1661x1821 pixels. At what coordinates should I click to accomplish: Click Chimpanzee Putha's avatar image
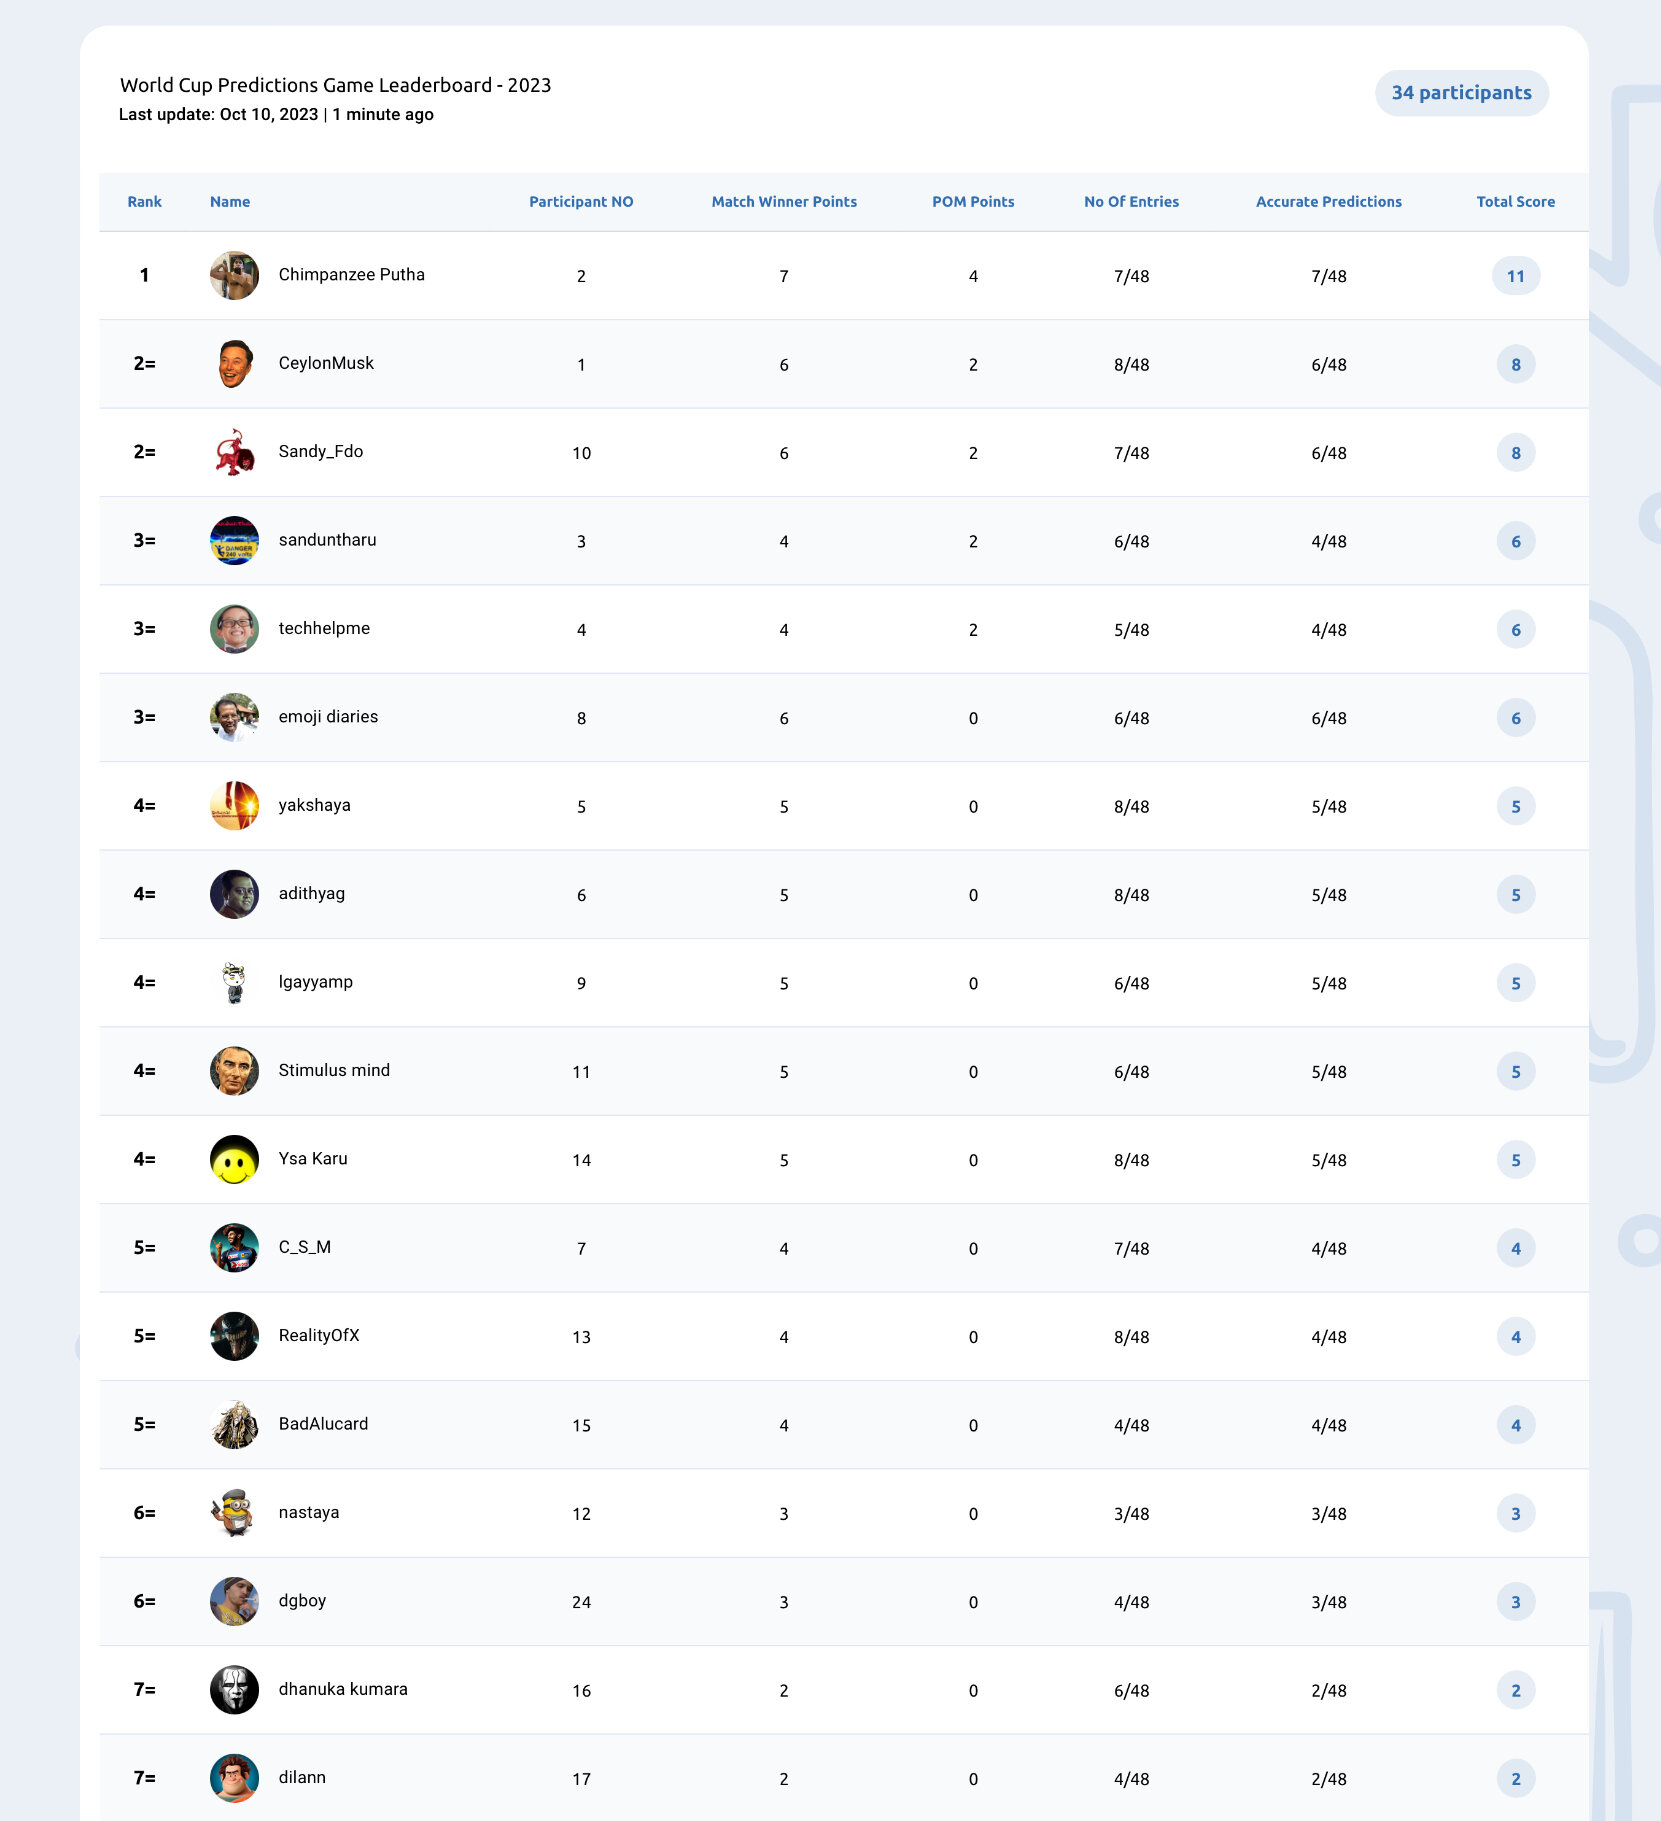point(234,275)
